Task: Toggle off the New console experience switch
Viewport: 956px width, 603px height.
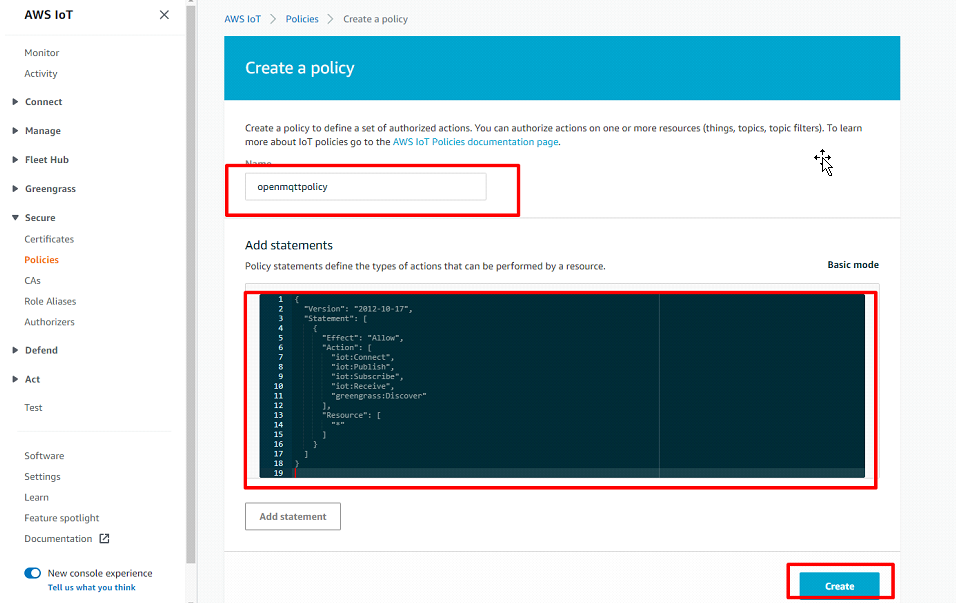Action: 31,573
